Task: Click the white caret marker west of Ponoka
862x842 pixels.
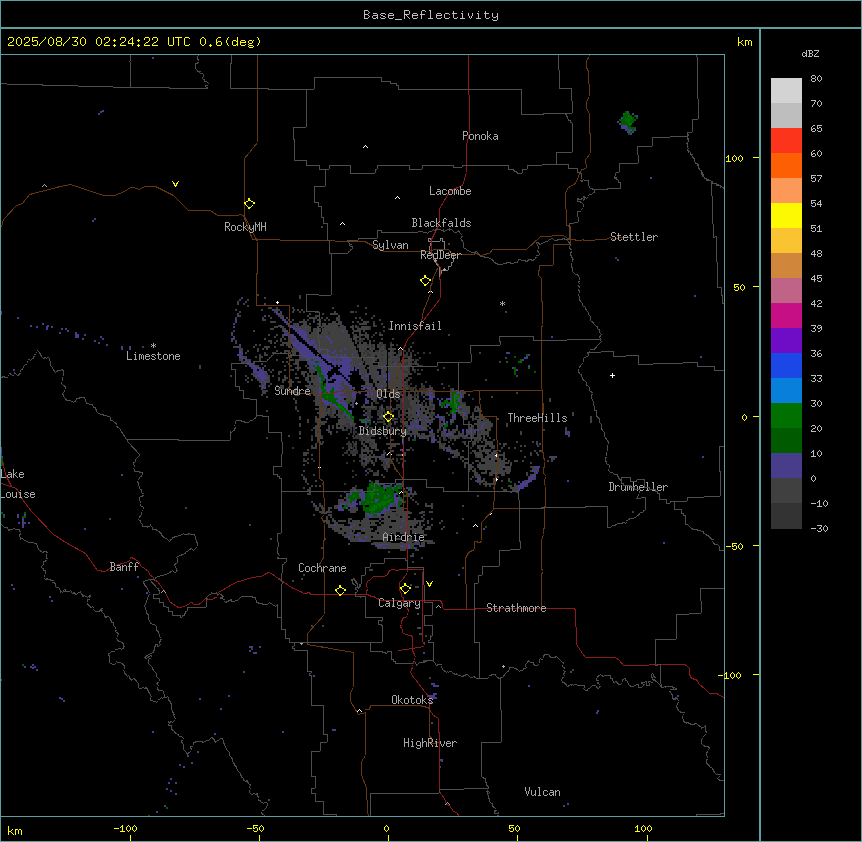Action: coord(365,147)
